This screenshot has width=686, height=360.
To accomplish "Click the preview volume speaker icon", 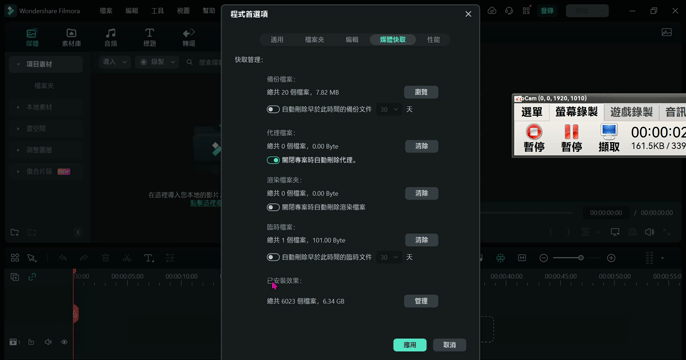I will pyautogui.click(x=649, y=232).
